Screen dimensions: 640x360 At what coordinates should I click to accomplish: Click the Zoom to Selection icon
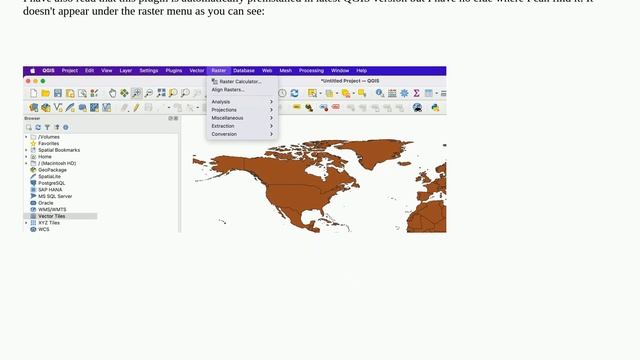[173, 93]
